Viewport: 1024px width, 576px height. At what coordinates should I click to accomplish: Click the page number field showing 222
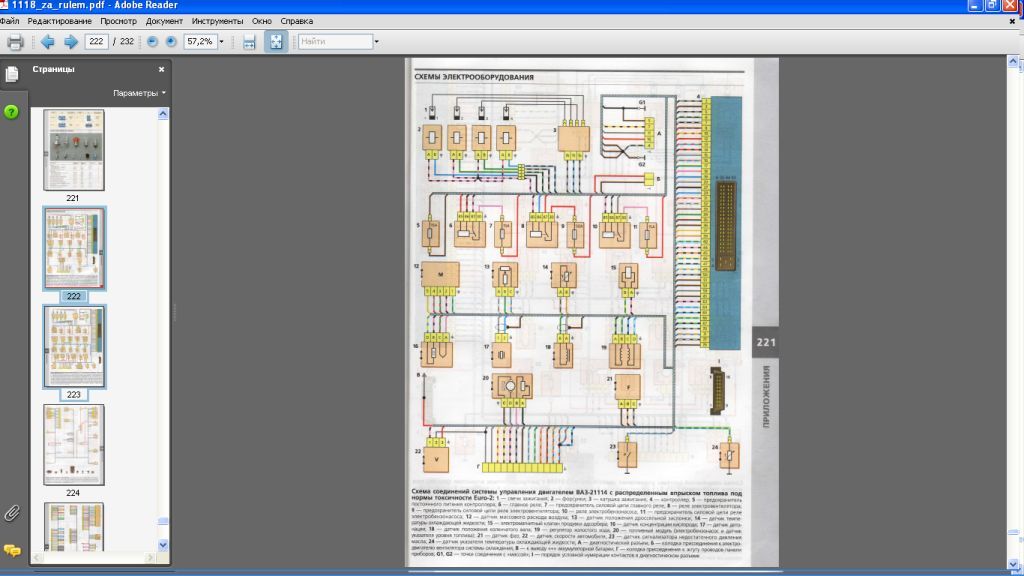(x=96, y=42)
